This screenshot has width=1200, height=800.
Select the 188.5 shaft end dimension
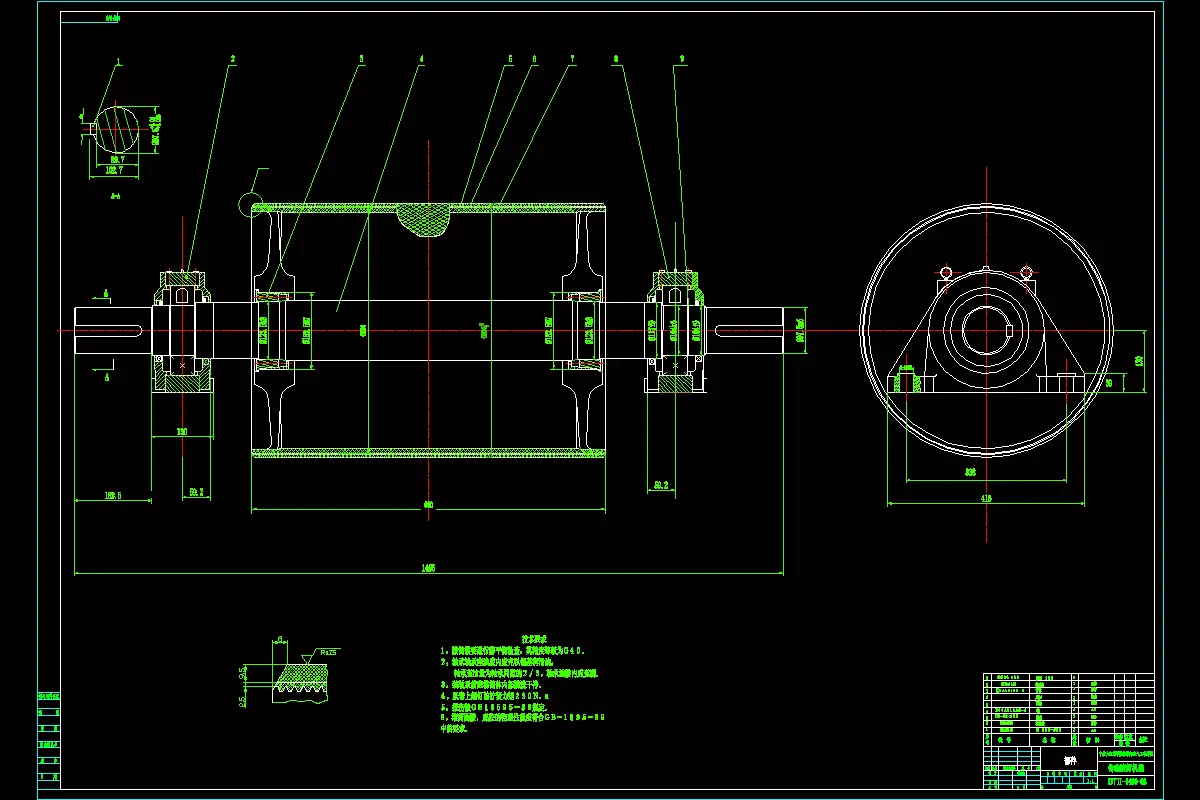[112, 494]
